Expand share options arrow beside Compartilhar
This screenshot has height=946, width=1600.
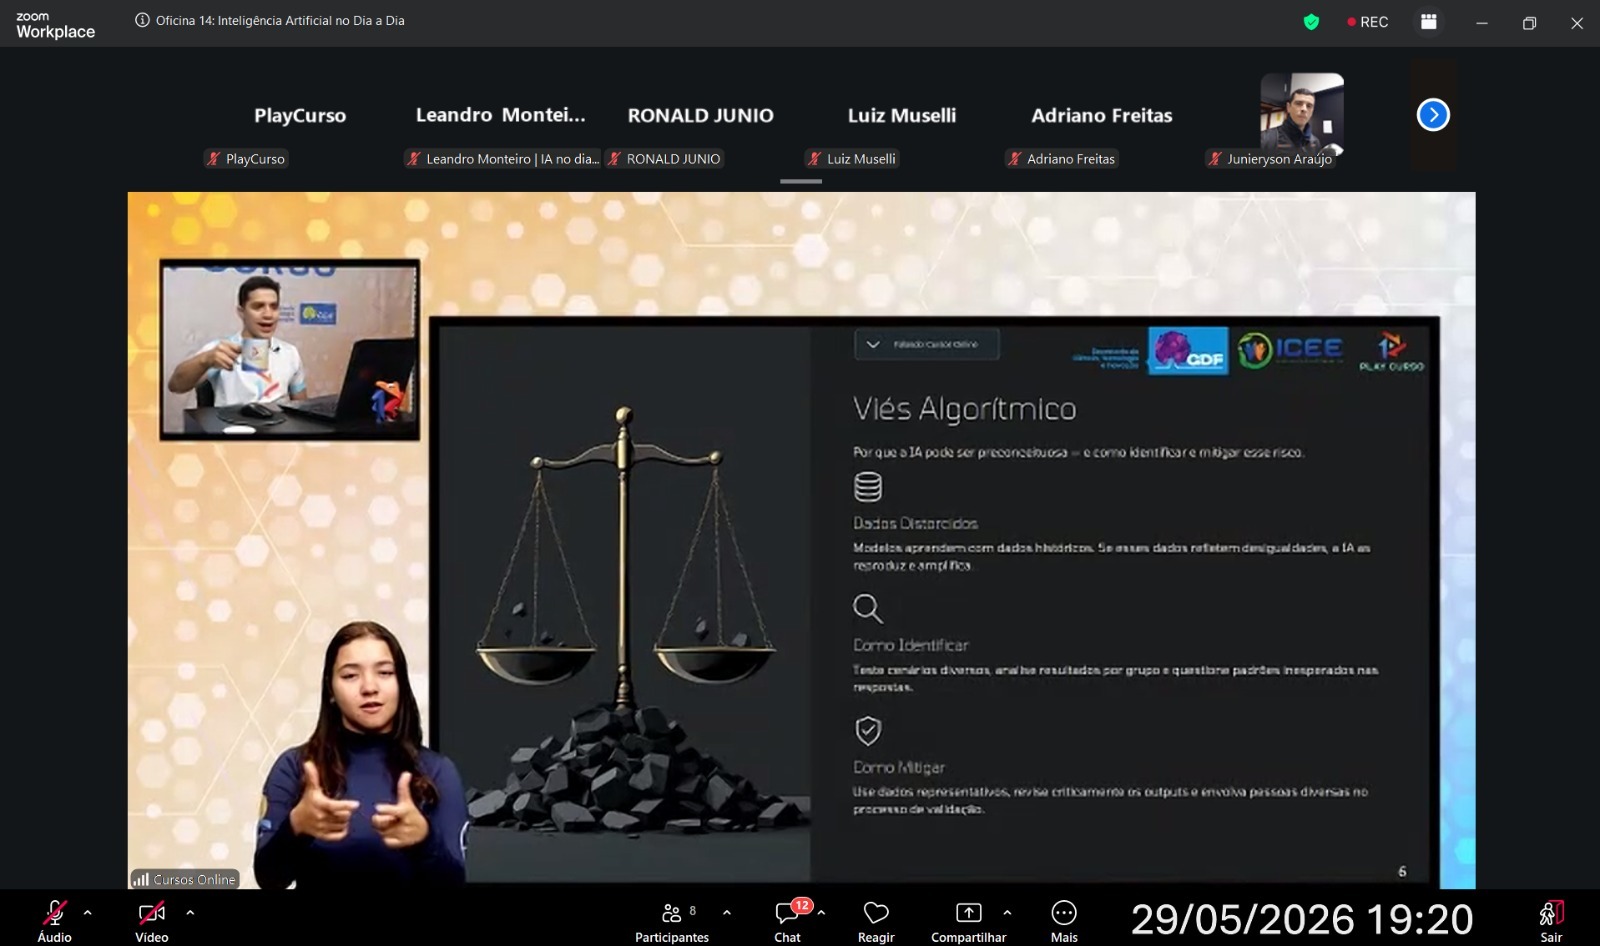tap(1007, 912)
